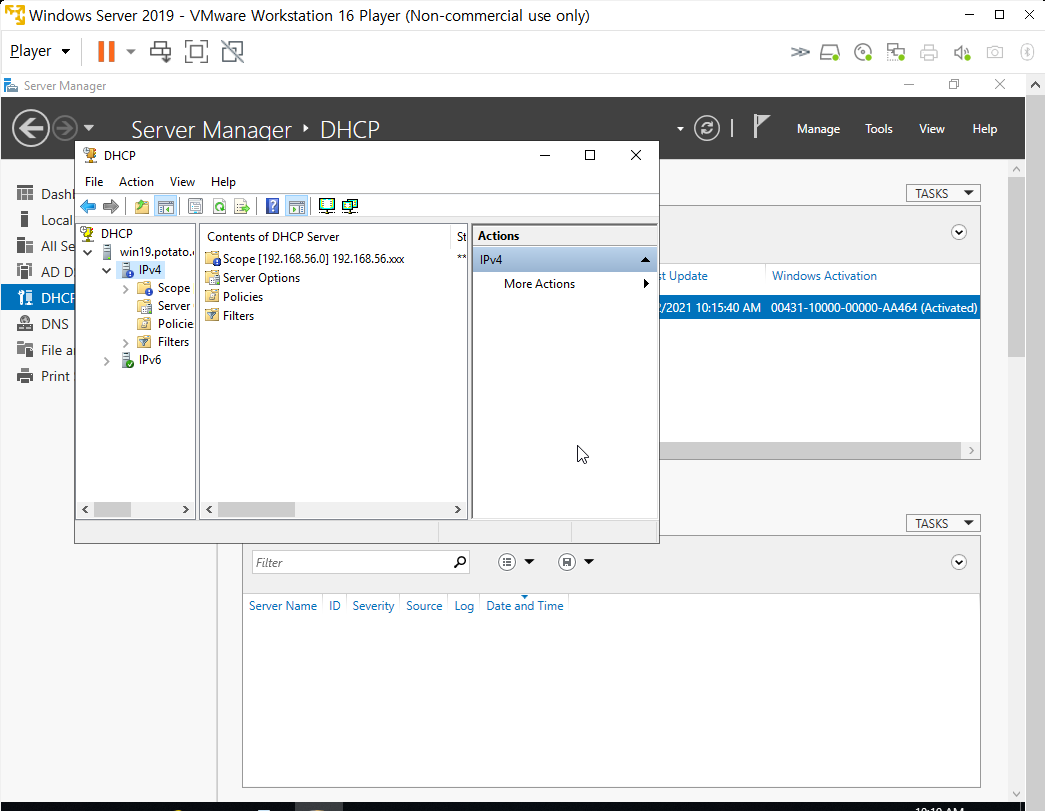1045x811 pixels.
Task: Sort events by Severity column
Action: (373, 606)
